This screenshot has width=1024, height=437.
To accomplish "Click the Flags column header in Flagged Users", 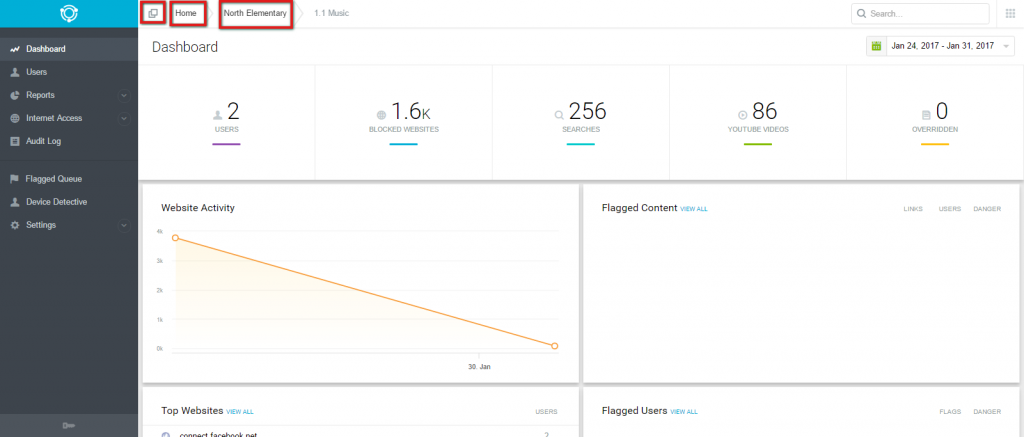I will [949, 412].
